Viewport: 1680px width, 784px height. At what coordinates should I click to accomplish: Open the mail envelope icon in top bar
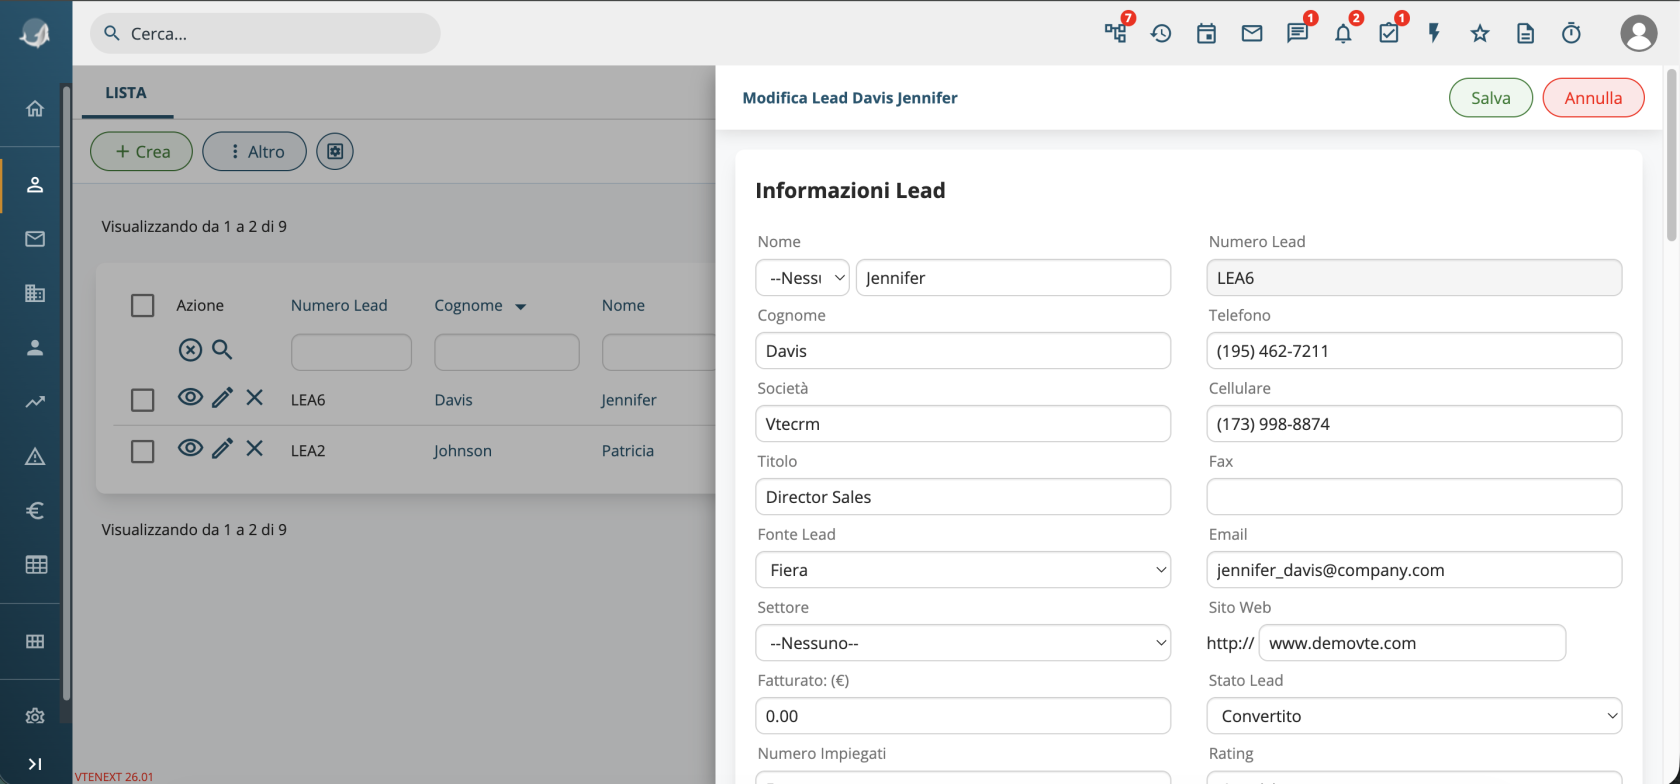1252,33
